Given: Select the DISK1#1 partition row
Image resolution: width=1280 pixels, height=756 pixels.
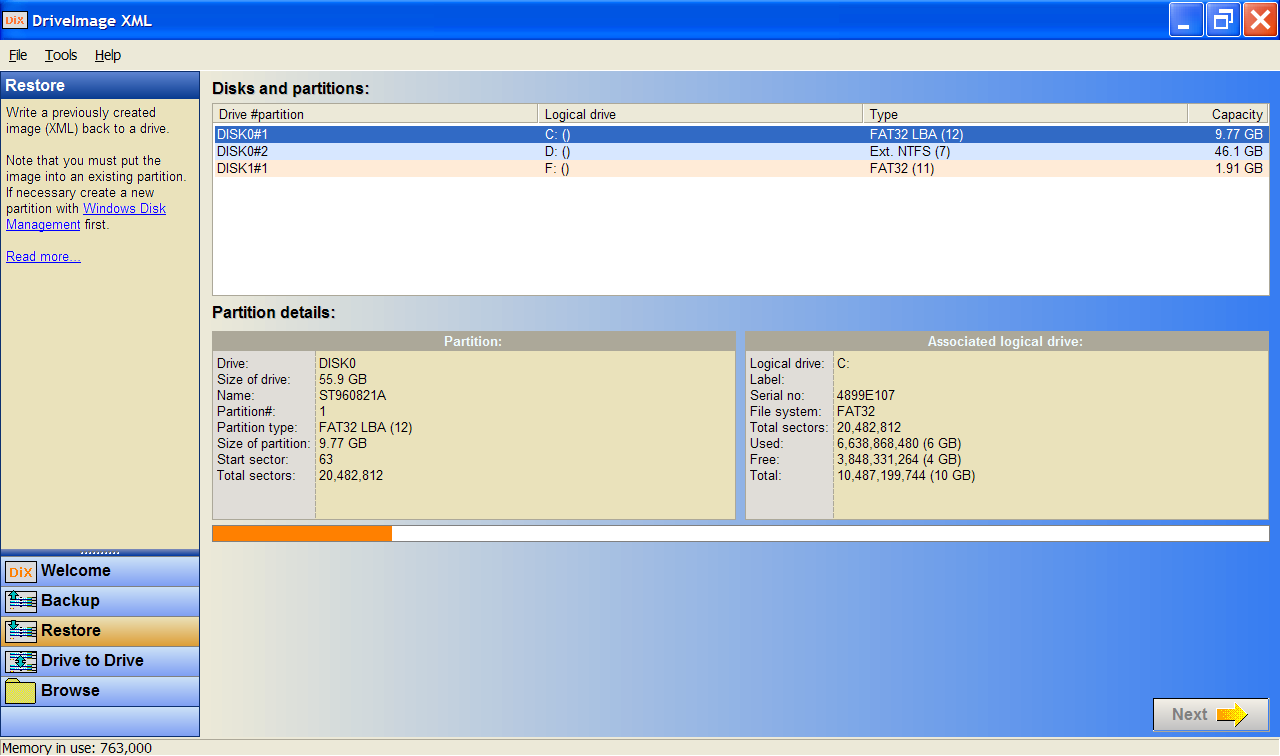Looking at the screenshot, I should tap(740, 168).
